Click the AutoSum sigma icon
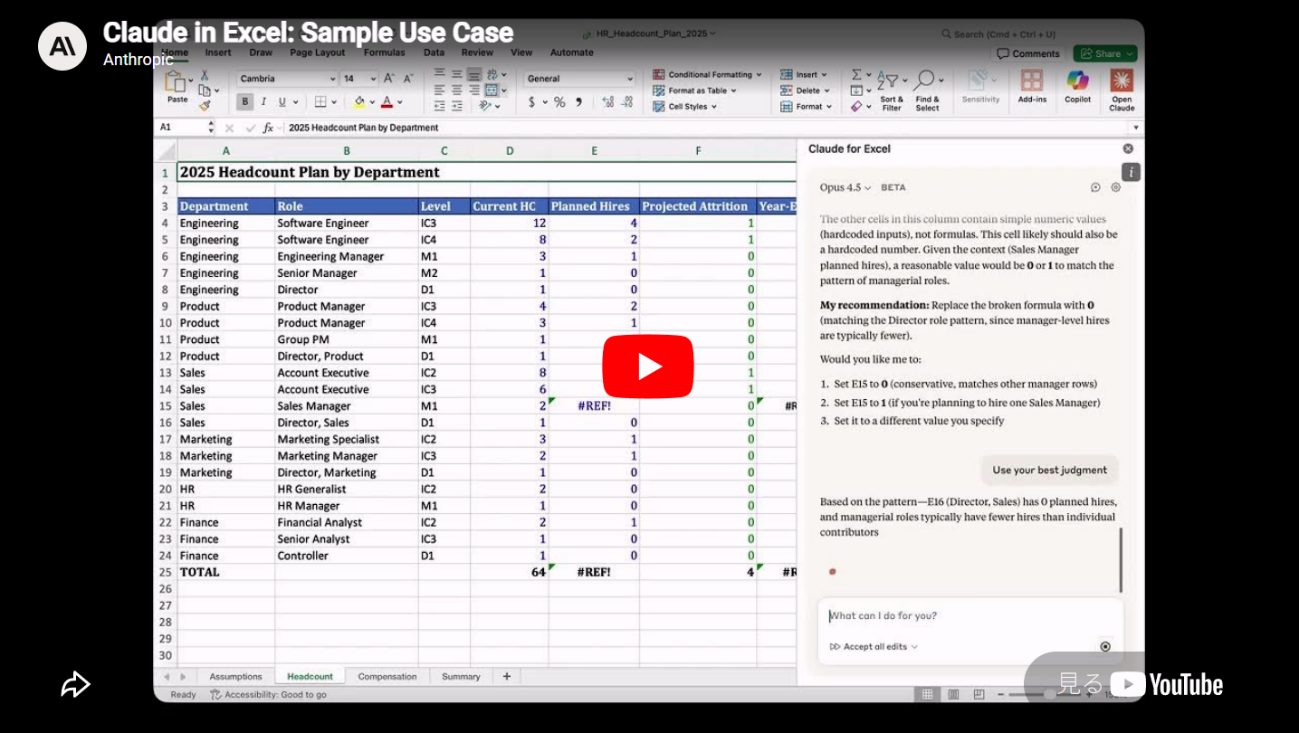 (x=857, y=75)
